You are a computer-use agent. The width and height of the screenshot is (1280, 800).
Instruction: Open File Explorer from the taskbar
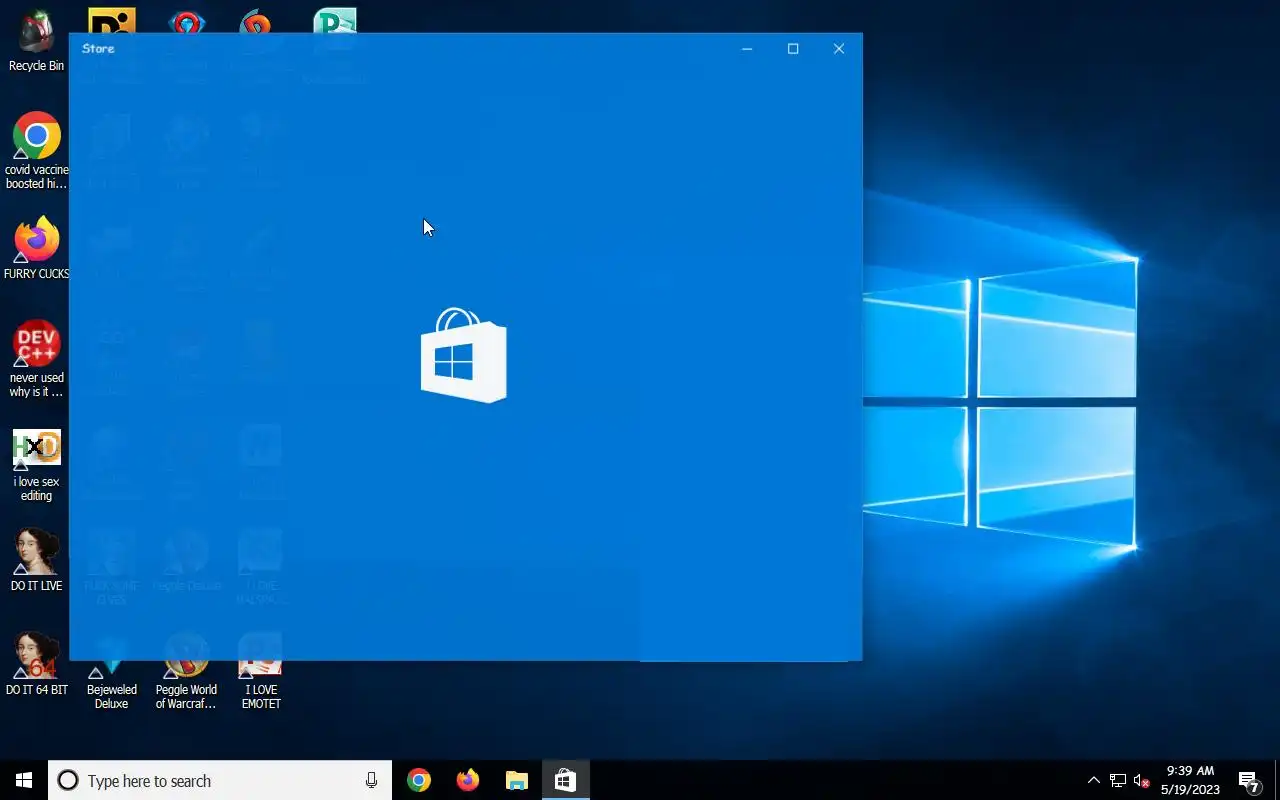tap(516, 780)
